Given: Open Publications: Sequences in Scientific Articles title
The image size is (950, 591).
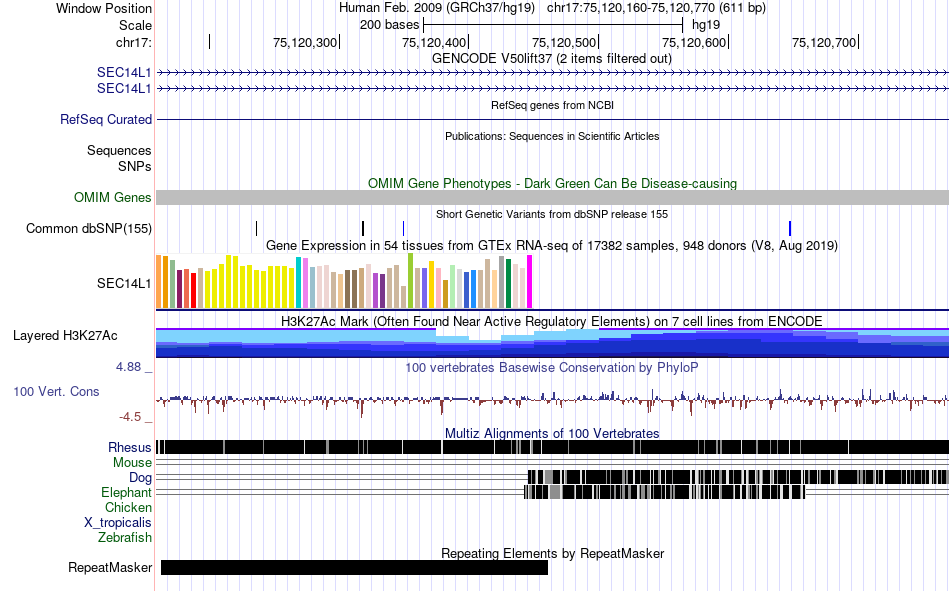Looking at the screenshot, I should pos(552,136).
